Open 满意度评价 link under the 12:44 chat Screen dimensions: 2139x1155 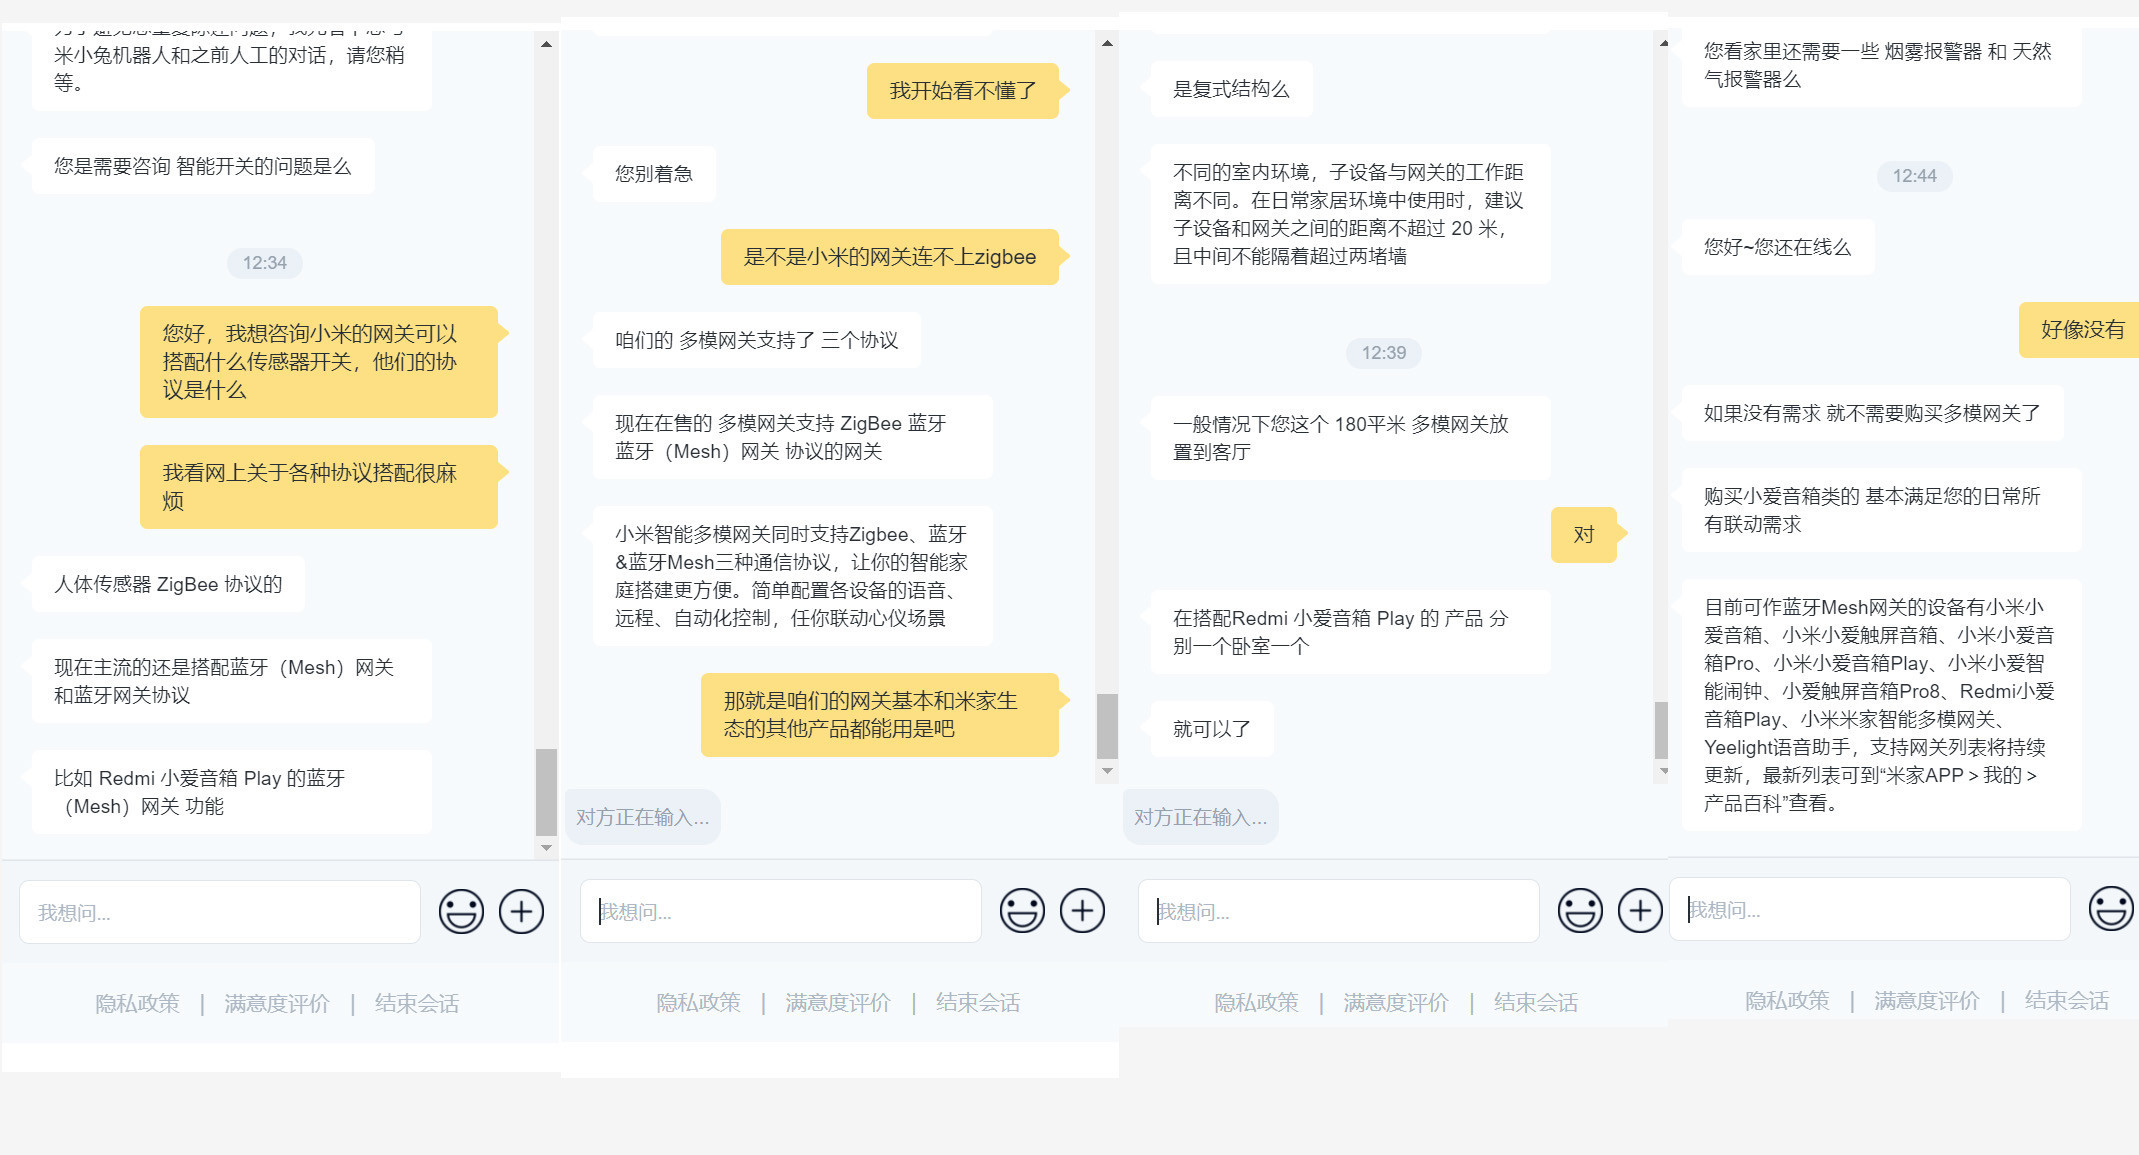click(x=1927, y=1000)
